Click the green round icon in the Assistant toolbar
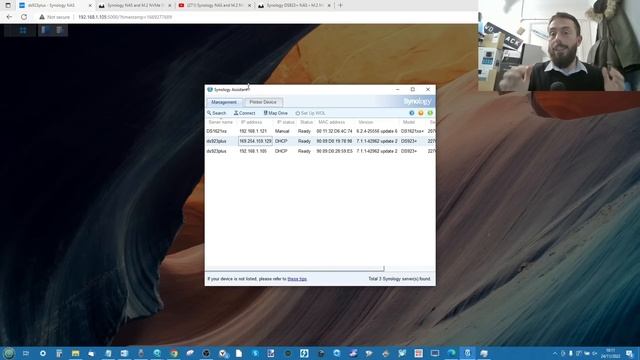This screenshot has width=640, height=360. pyautogui.click(x=430, y=113)
